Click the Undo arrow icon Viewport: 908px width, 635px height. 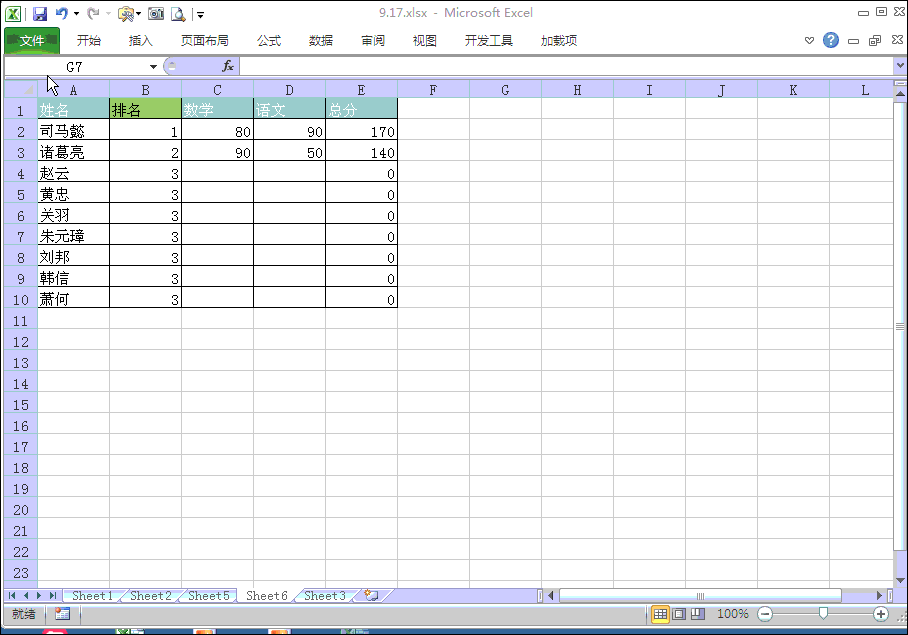[61, 13]
